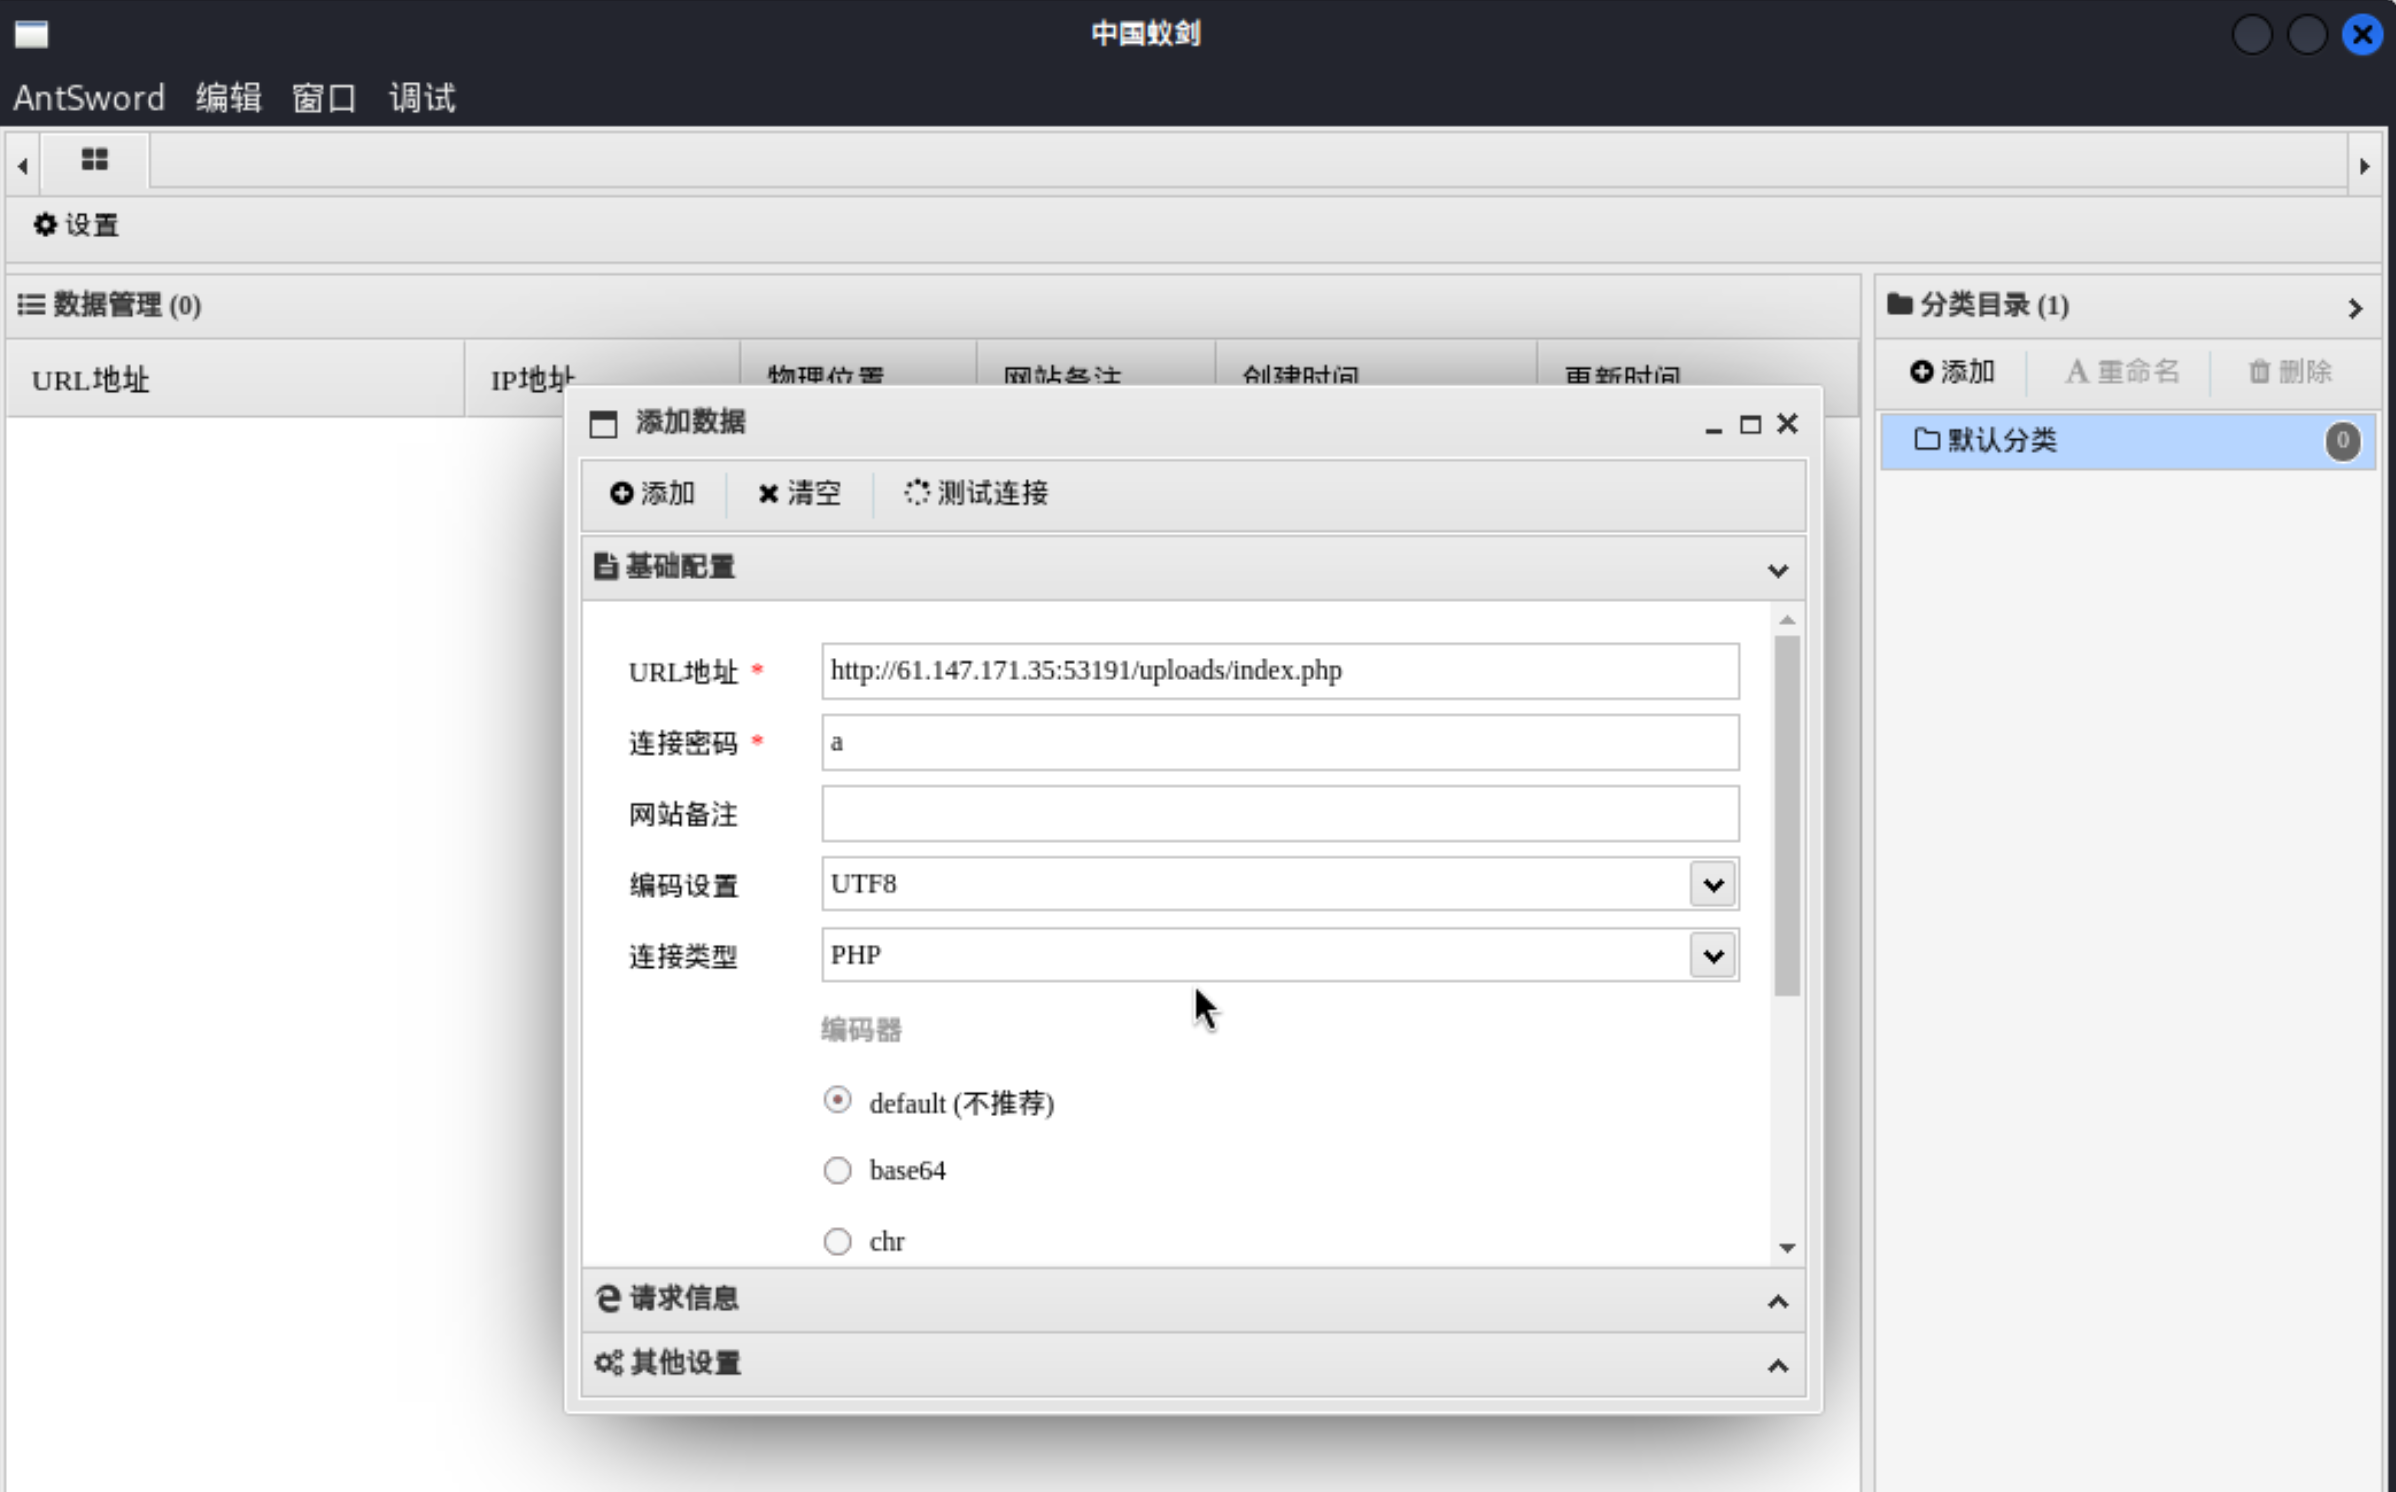
Task: Click the 重命名 category button
Action: pos(2122,372)
